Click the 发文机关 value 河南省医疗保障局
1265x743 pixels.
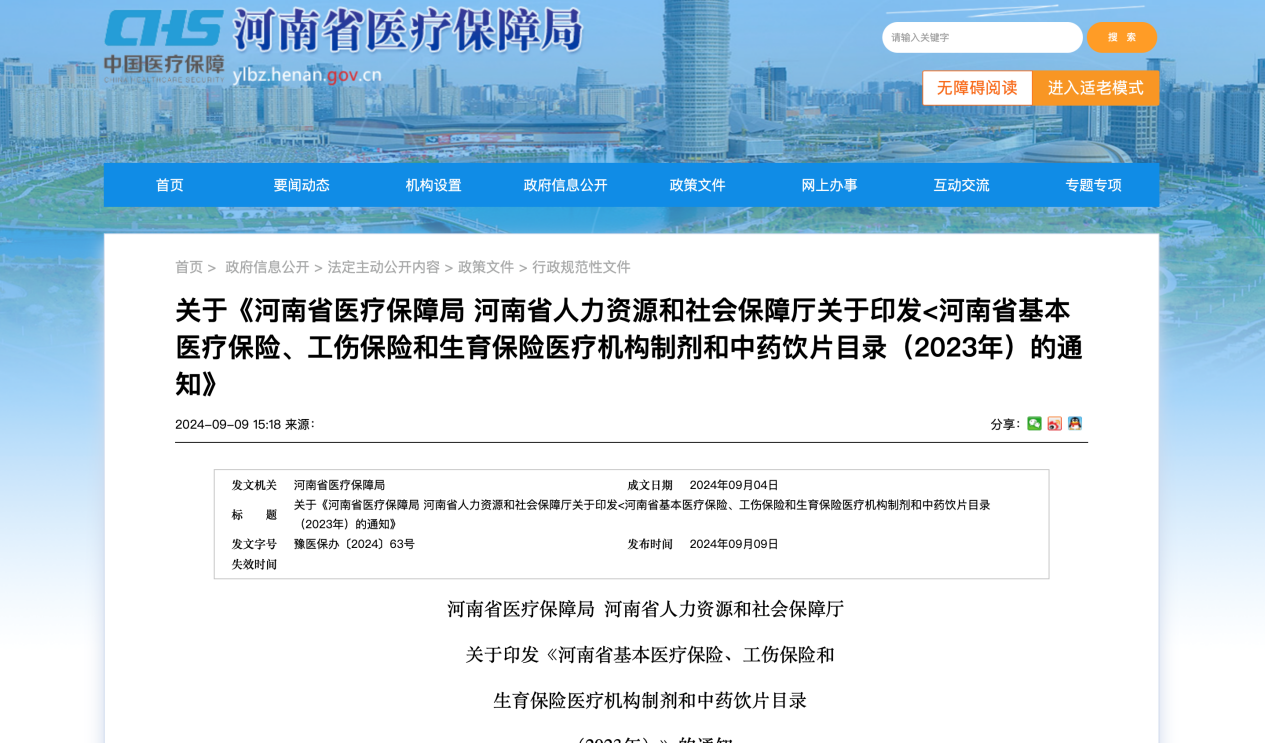pyautogui.click(x=339, y=485)
